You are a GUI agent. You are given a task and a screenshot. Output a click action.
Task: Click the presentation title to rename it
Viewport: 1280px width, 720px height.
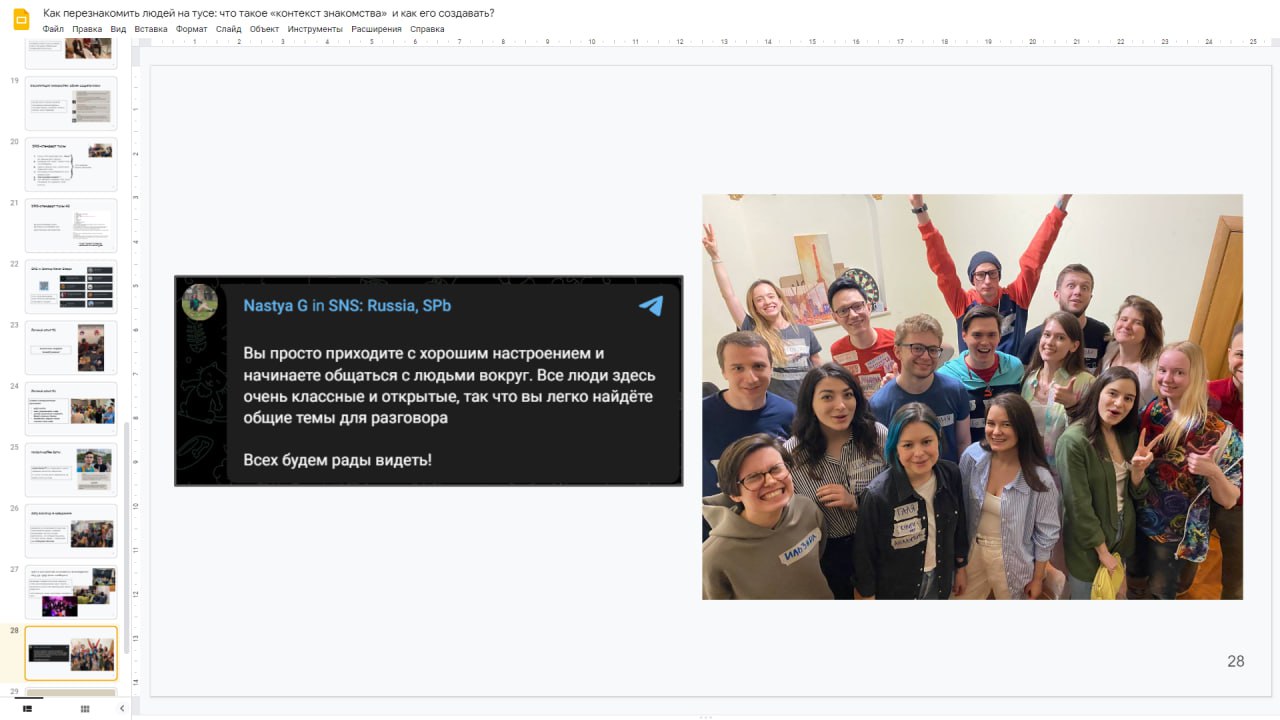269,13
